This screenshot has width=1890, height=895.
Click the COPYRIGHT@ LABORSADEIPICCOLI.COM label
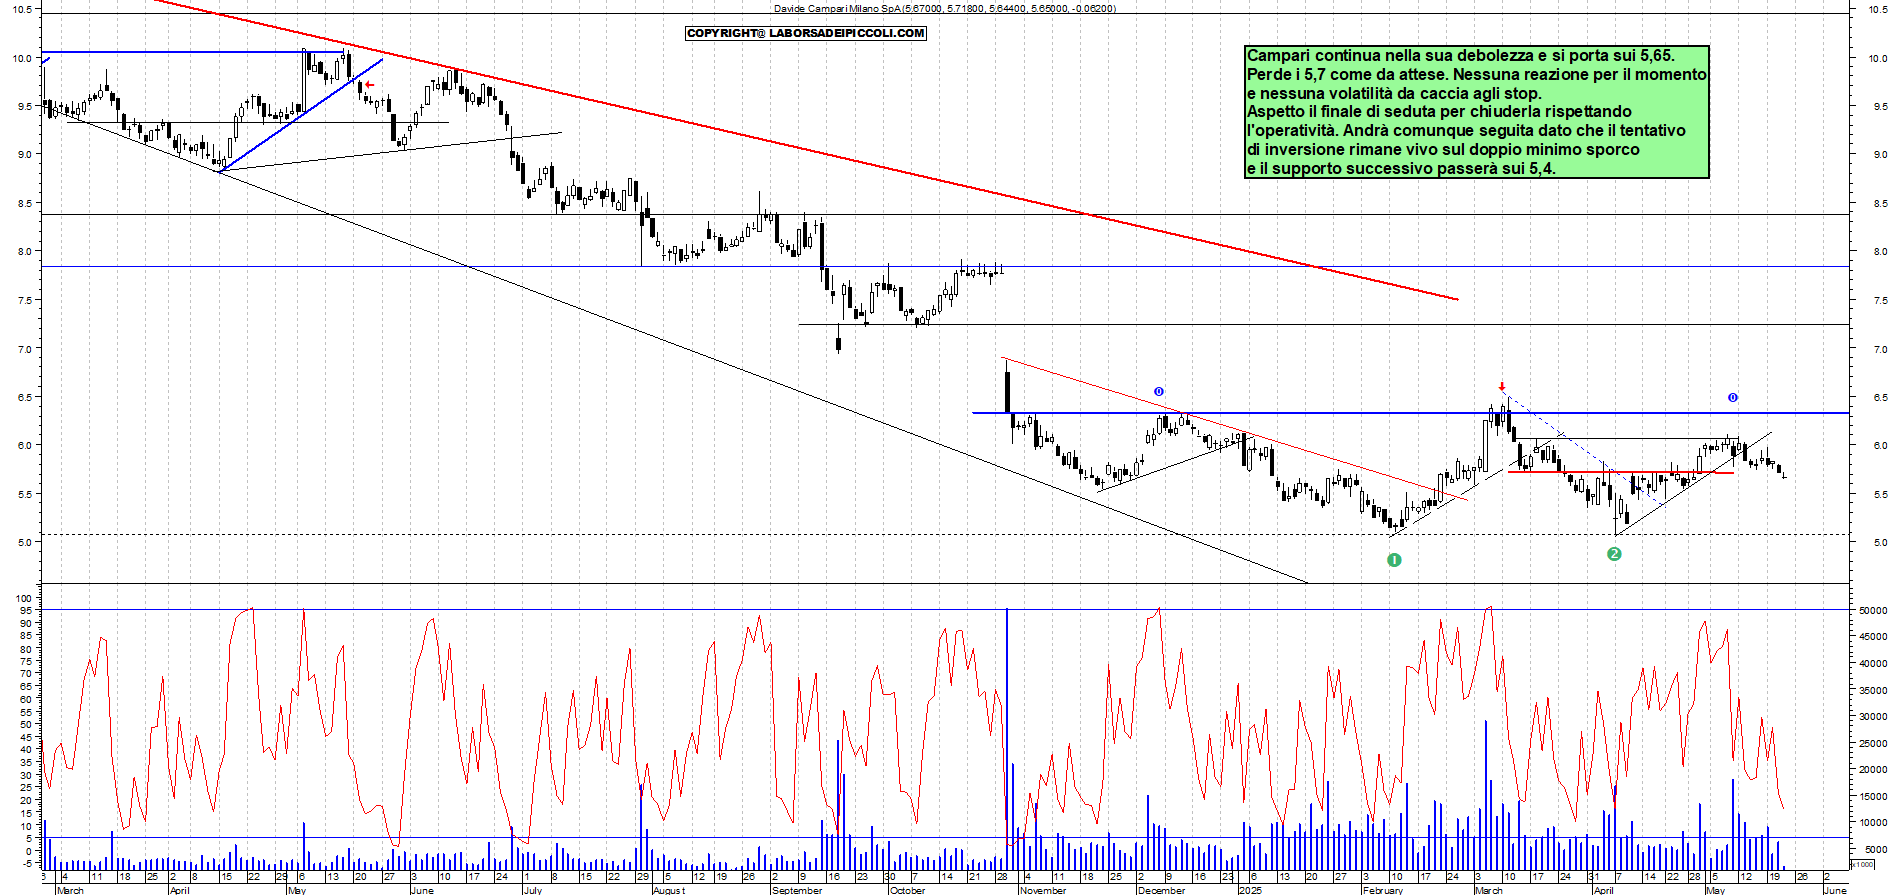point(806,33)
